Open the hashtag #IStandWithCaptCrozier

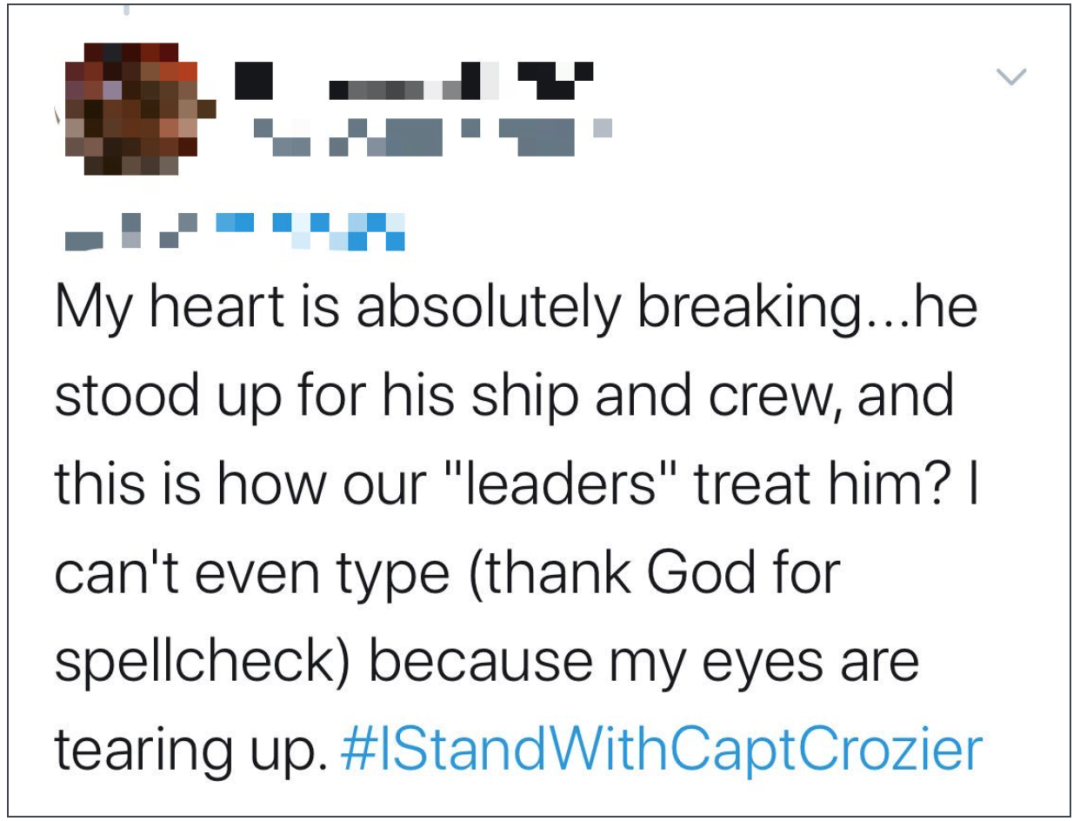pyautogui.click(x=662, y=750)
